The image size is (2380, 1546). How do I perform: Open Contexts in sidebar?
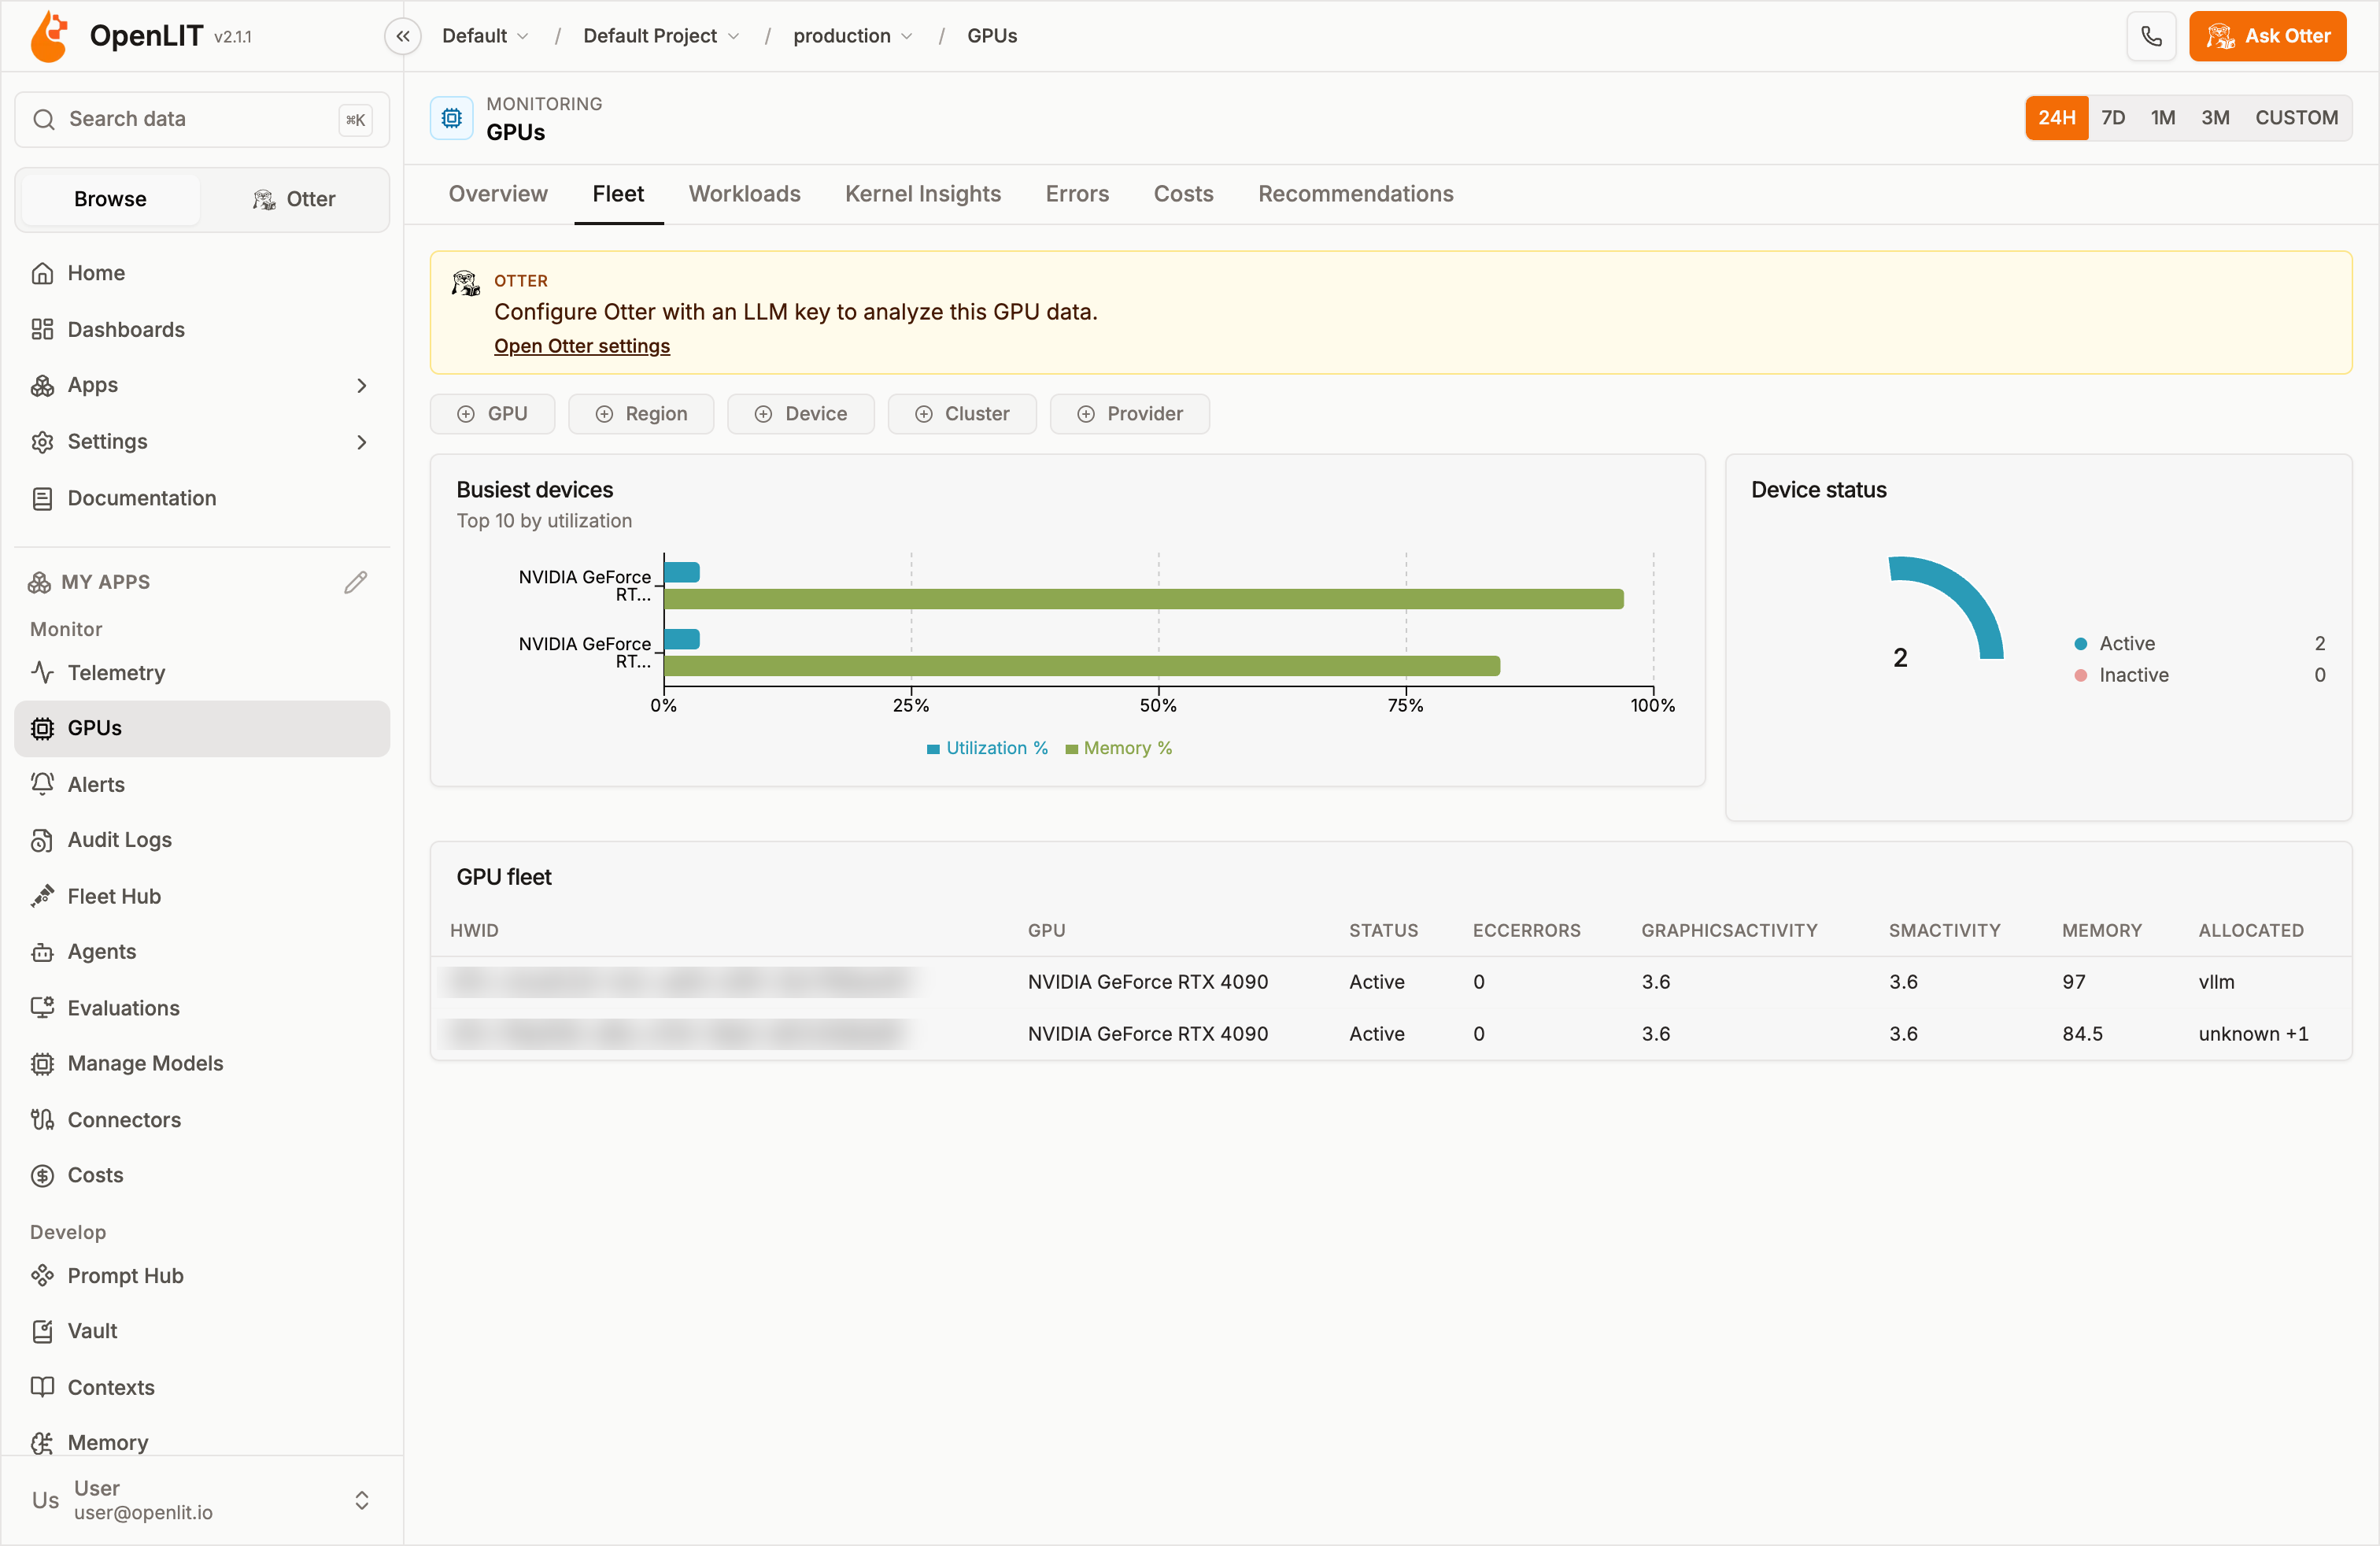(x=202, y=1387)
